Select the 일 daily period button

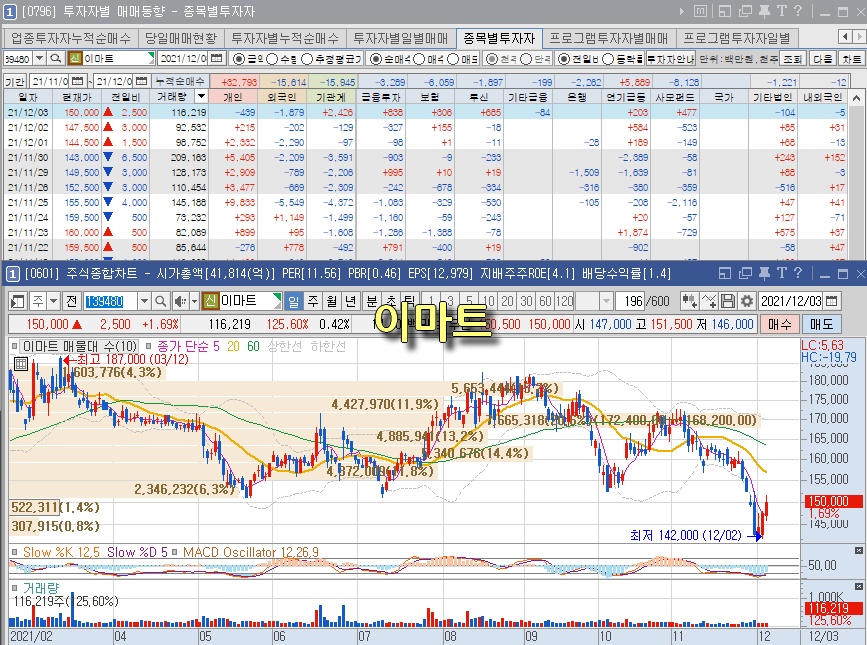[x=294, y=301]
